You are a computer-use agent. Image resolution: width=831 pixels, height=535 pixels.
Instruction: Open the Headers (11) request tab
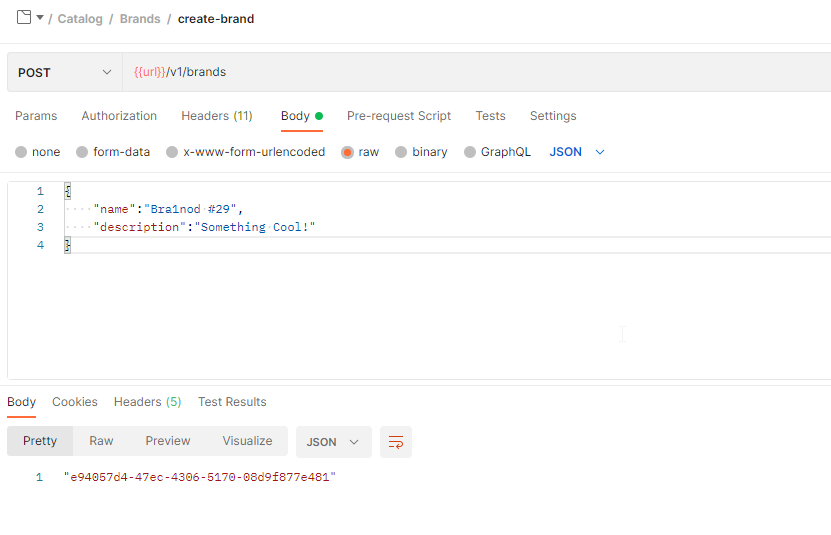tap(216, 116)
